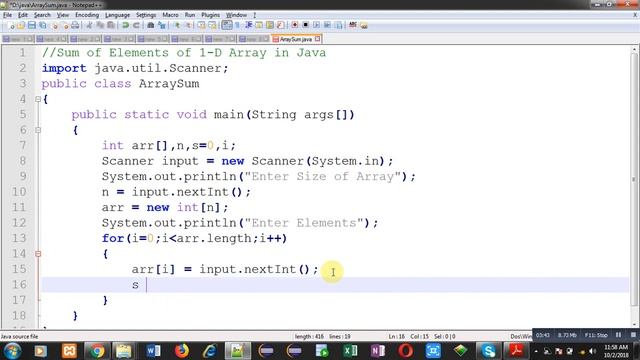This screenshot has height=360, width=640.
Task: Open the View menu
Action: pyautogui.click(x=62, y=15)
